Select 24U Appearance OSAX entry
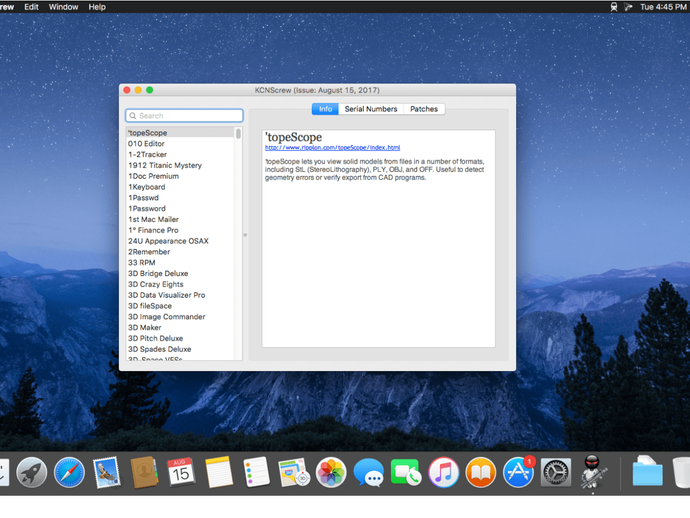This screenshot has height=518, width=690. click(180, 241)
